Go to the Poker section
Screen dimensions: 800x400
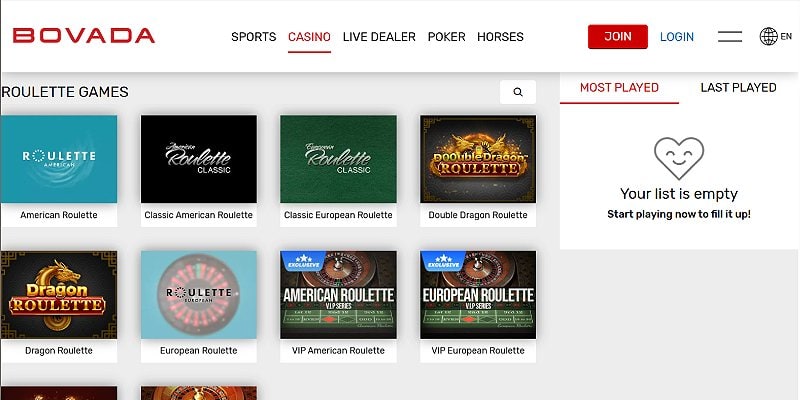pyautogui.click(x=446, y=37)
